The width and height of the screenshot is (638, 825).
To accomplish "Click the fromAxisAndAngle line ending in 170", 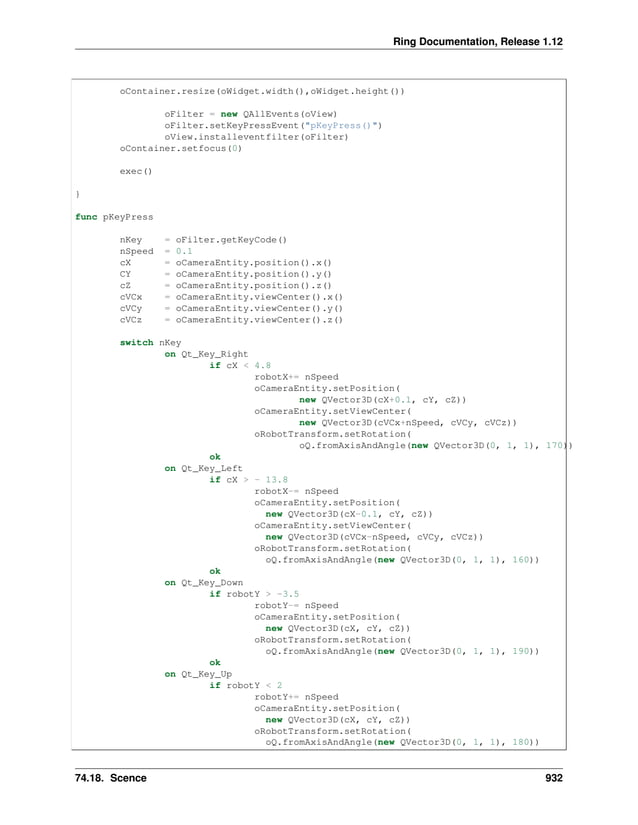I will (x=436, y=446).
